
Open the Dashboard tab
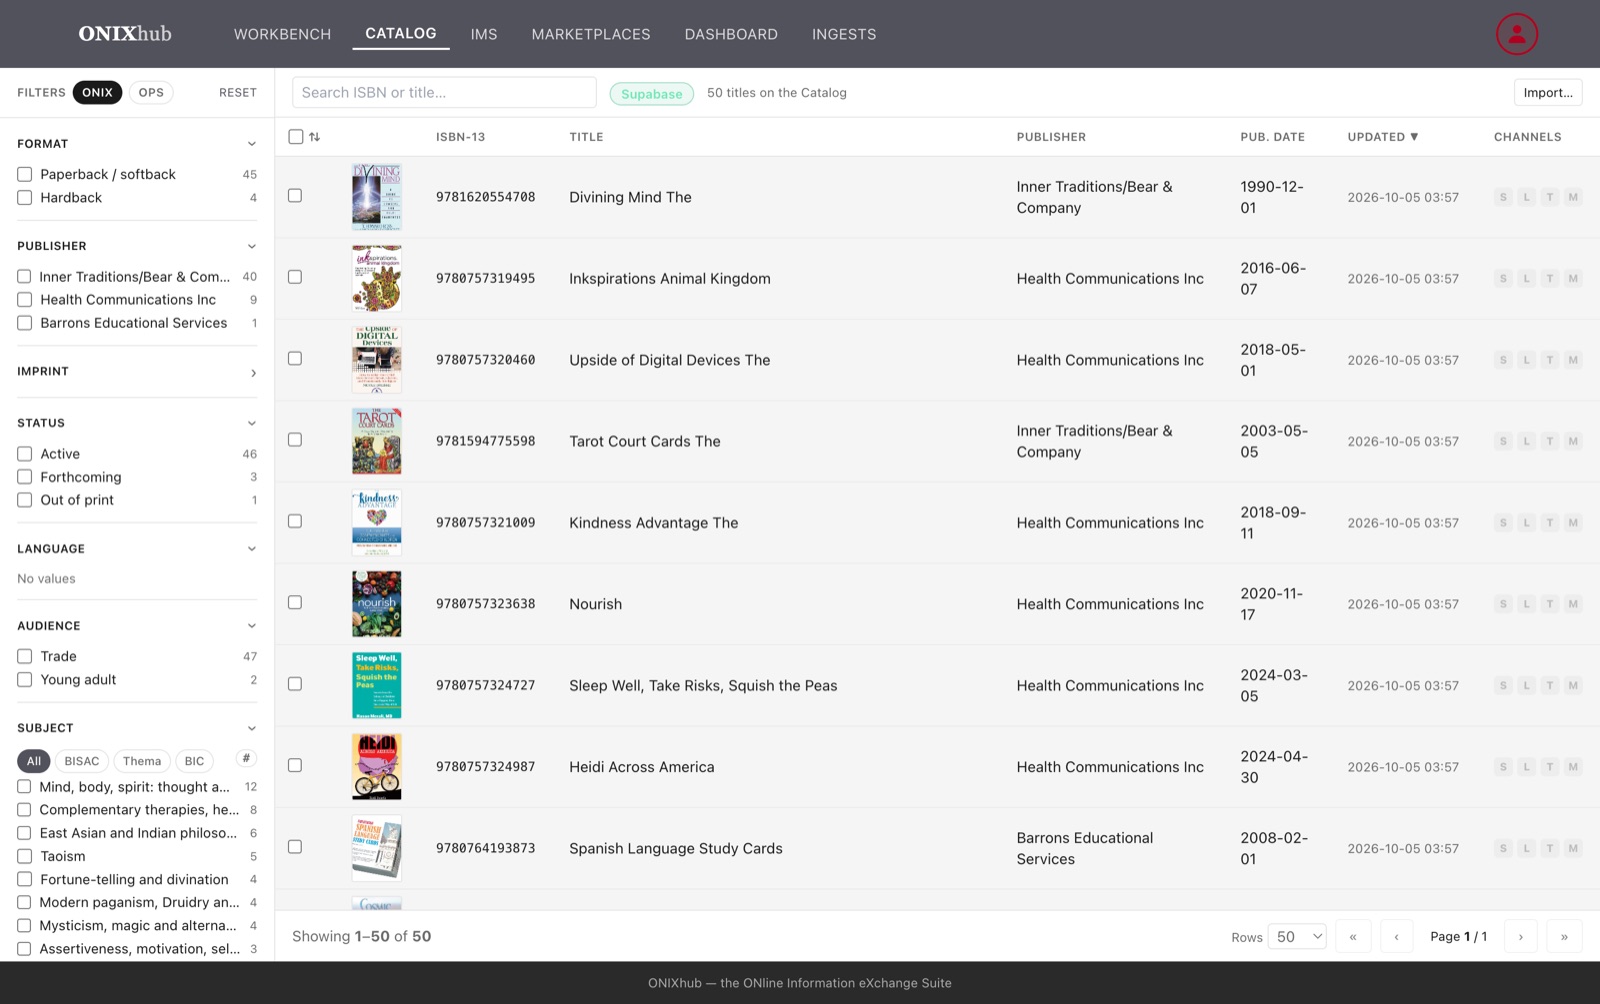tap(731, 34)
